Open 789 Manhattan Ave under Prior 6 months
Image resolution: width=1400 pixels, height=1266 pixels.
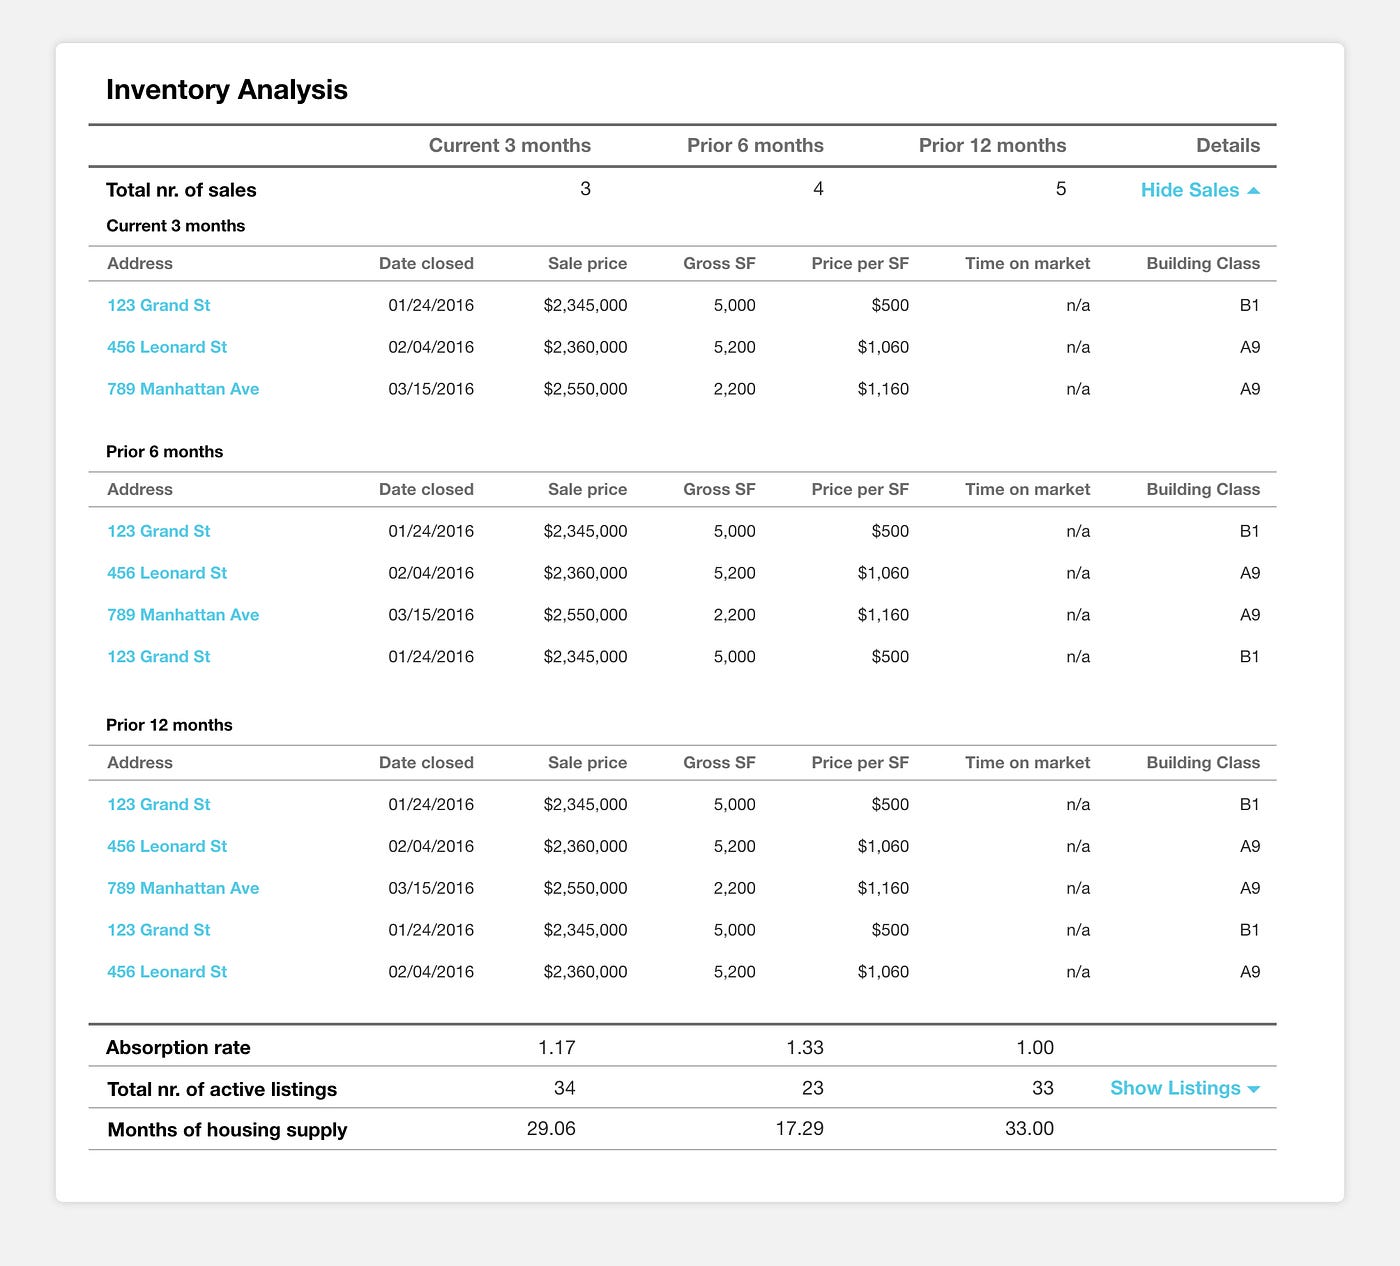coord(182,614)
